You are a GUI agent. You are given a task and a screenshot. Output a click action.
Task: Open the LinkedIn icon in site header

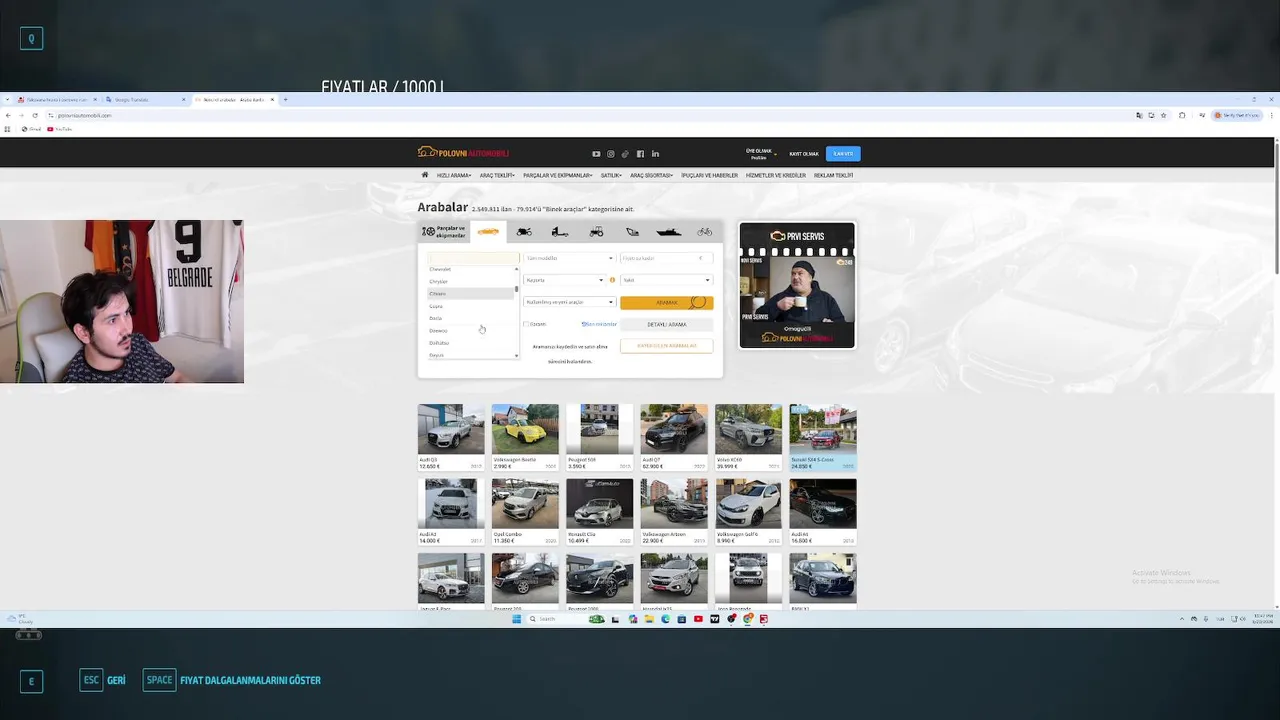pyautogui.click(x=655, y=154)
